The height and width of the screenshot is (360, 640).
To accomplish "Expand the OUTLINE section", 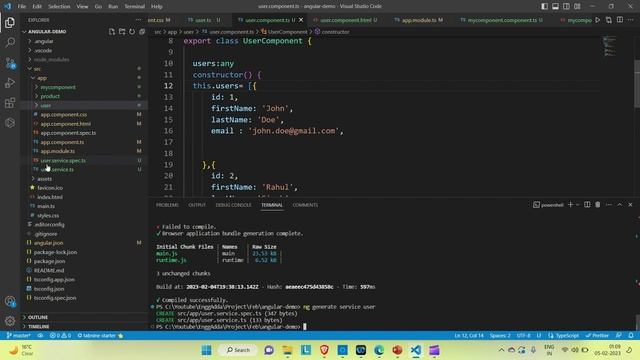I will [38, 317].
